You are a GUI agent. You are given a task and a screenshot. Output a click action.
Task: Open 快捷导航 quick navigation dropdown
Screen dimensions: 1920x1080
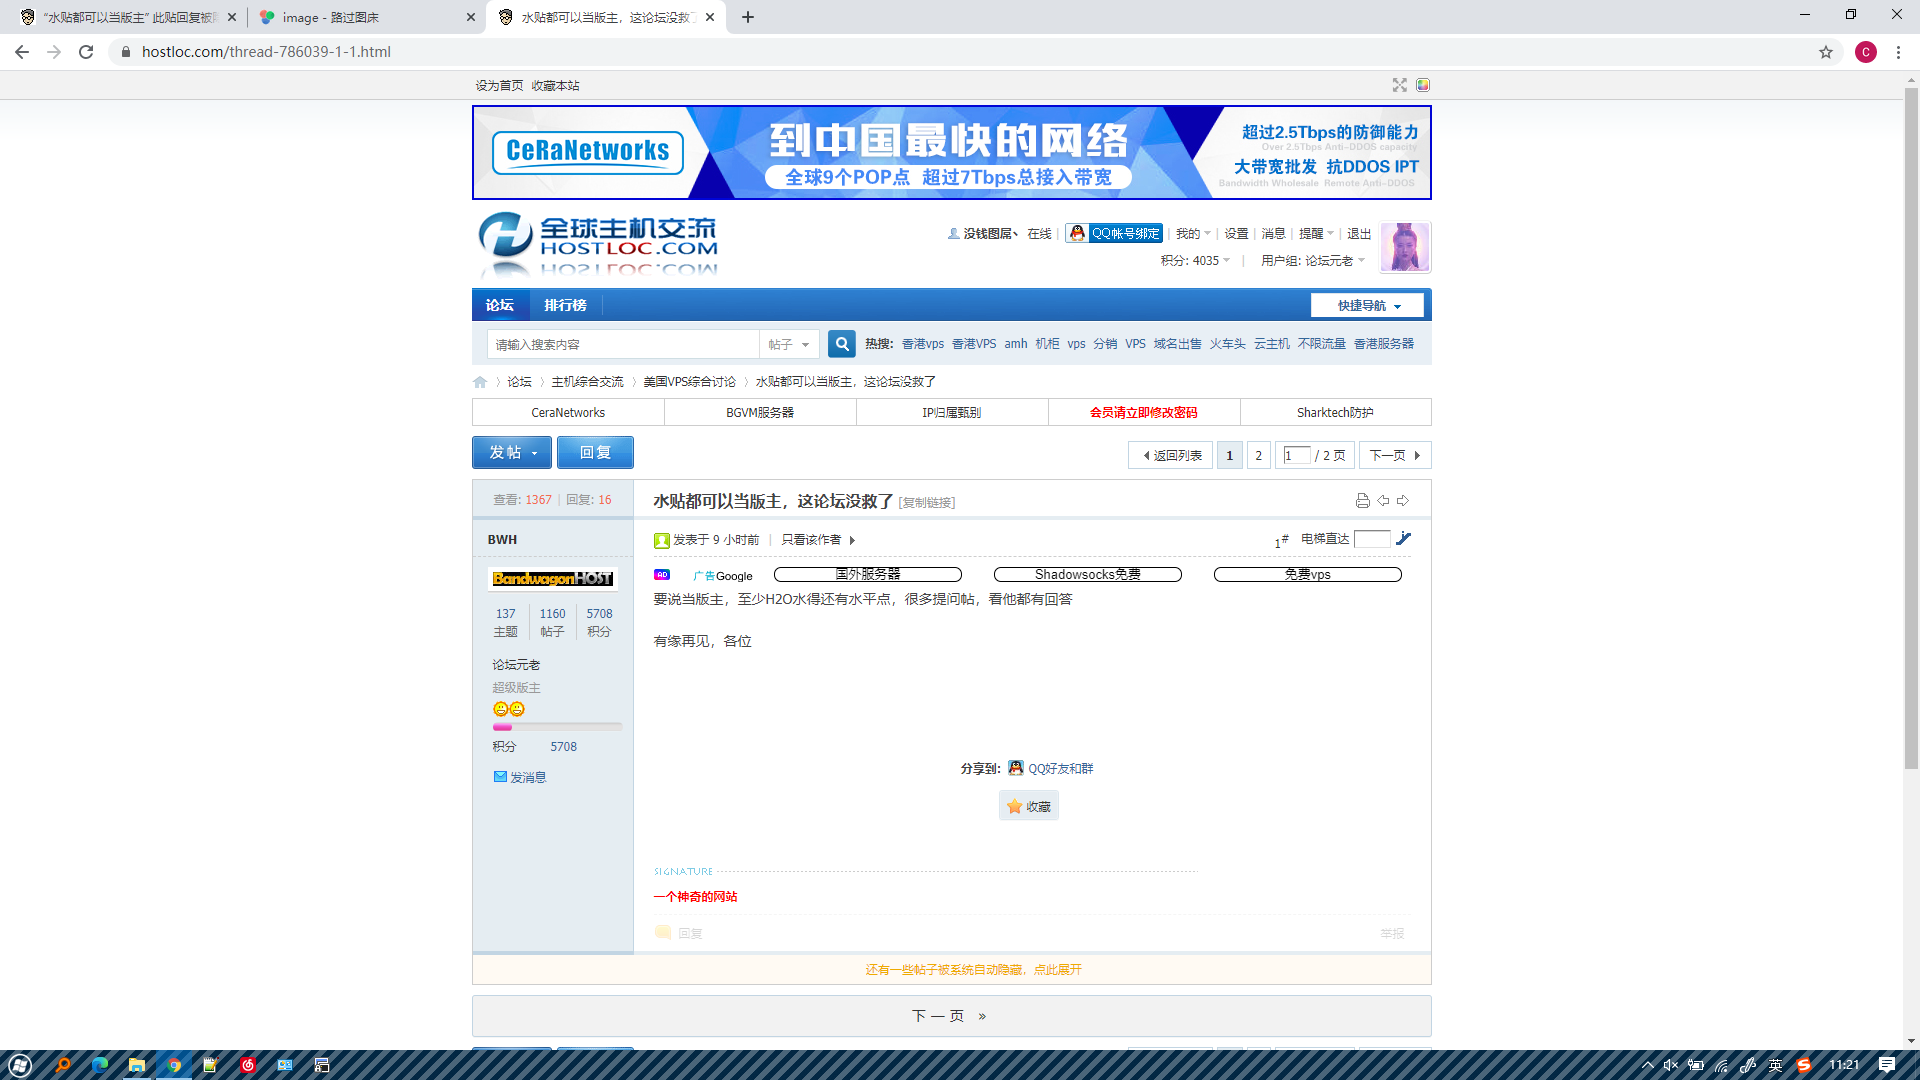(x=1368, y=306)
